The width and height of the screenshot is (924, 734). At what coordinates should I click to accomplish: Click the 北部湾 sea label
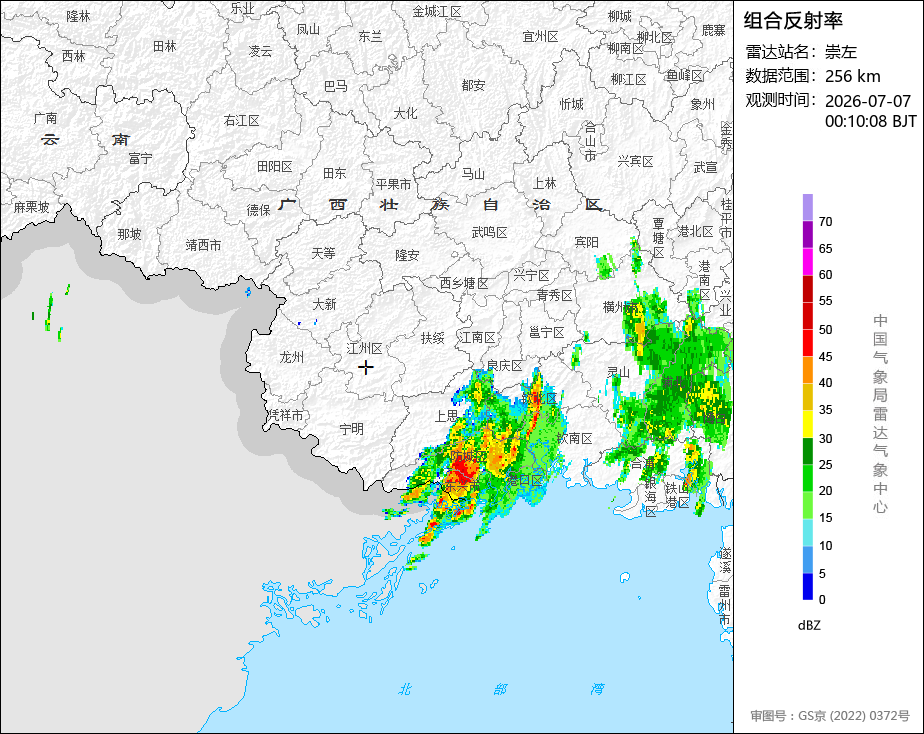pos(500,689)
